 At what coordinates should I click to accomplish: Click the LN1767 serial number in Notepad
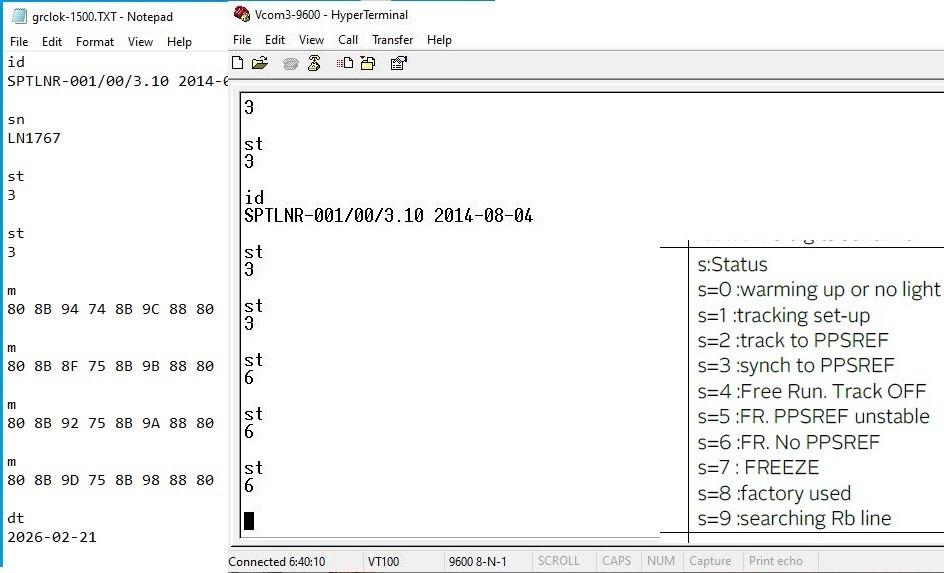[x=34, y=138]
